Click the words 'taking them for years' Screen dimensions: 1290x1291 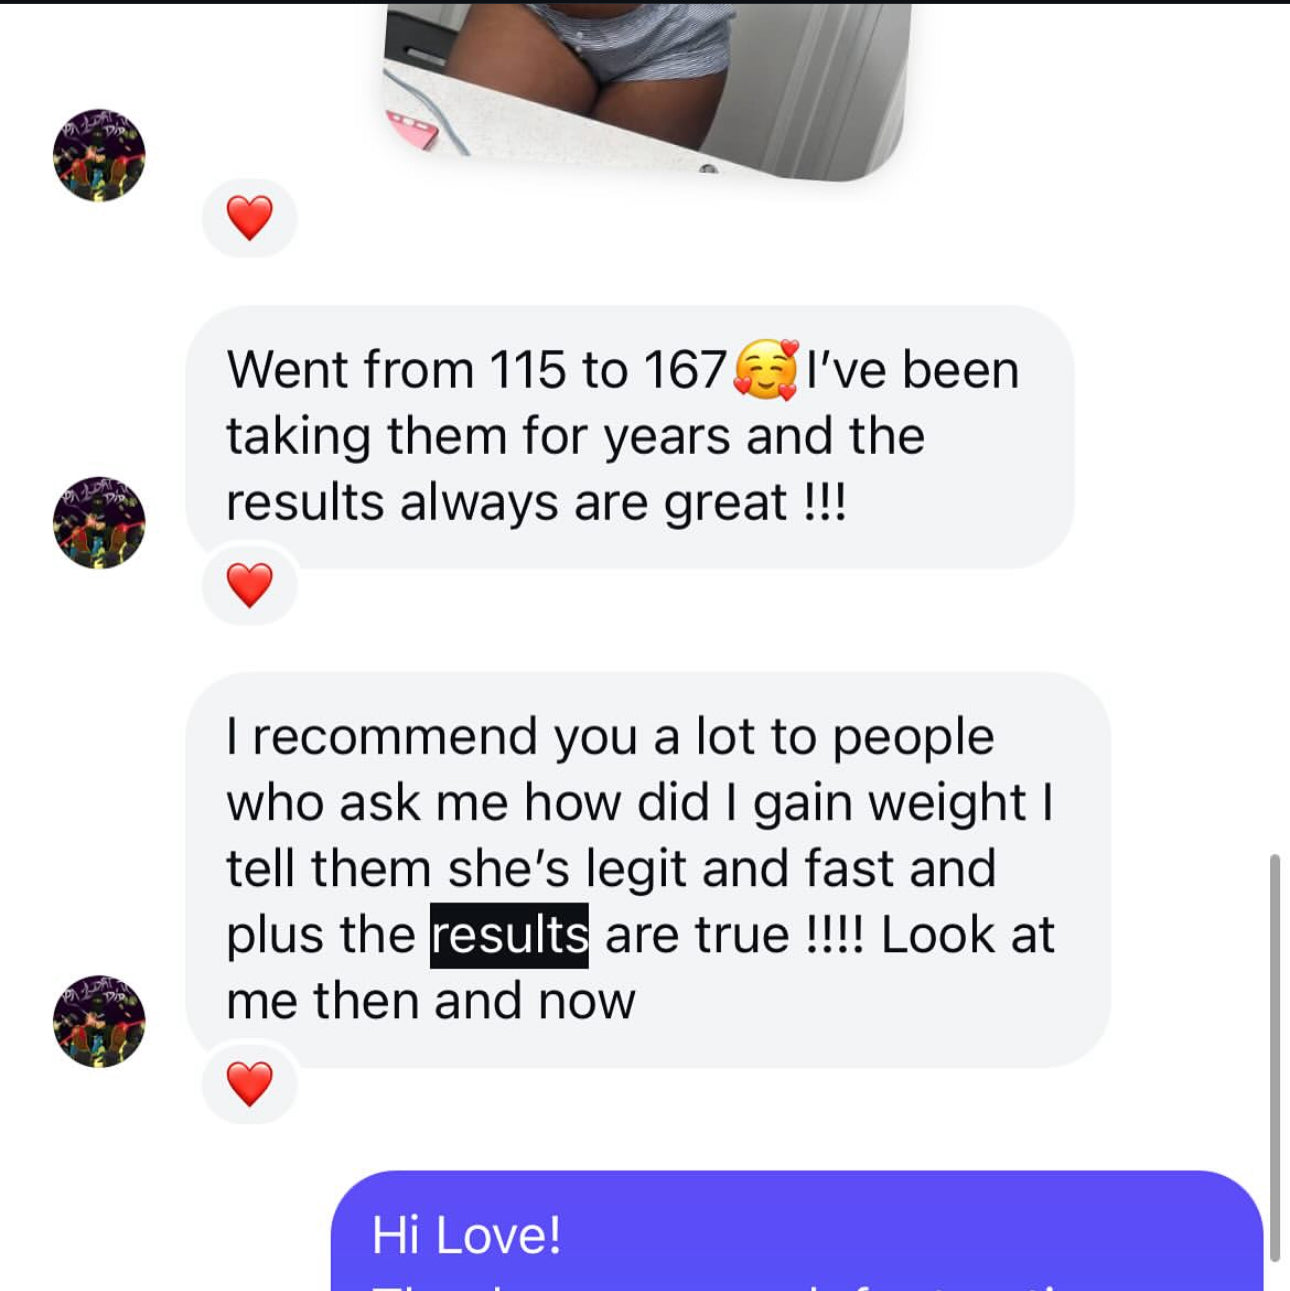pyautogui.click(x=480, y=437)
